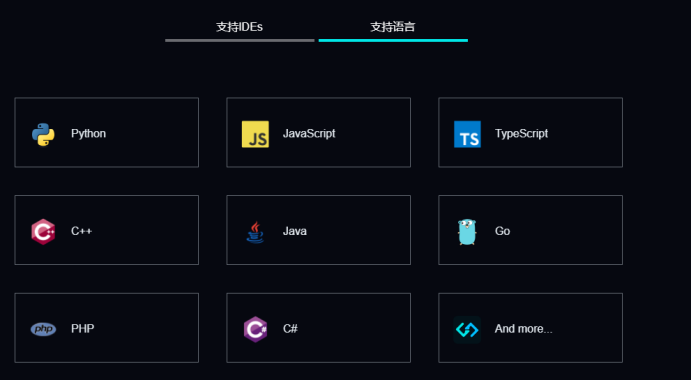Click the purple C# hexagon icon
The height and width of the screenshot is (381, 692).
point(255,329)
